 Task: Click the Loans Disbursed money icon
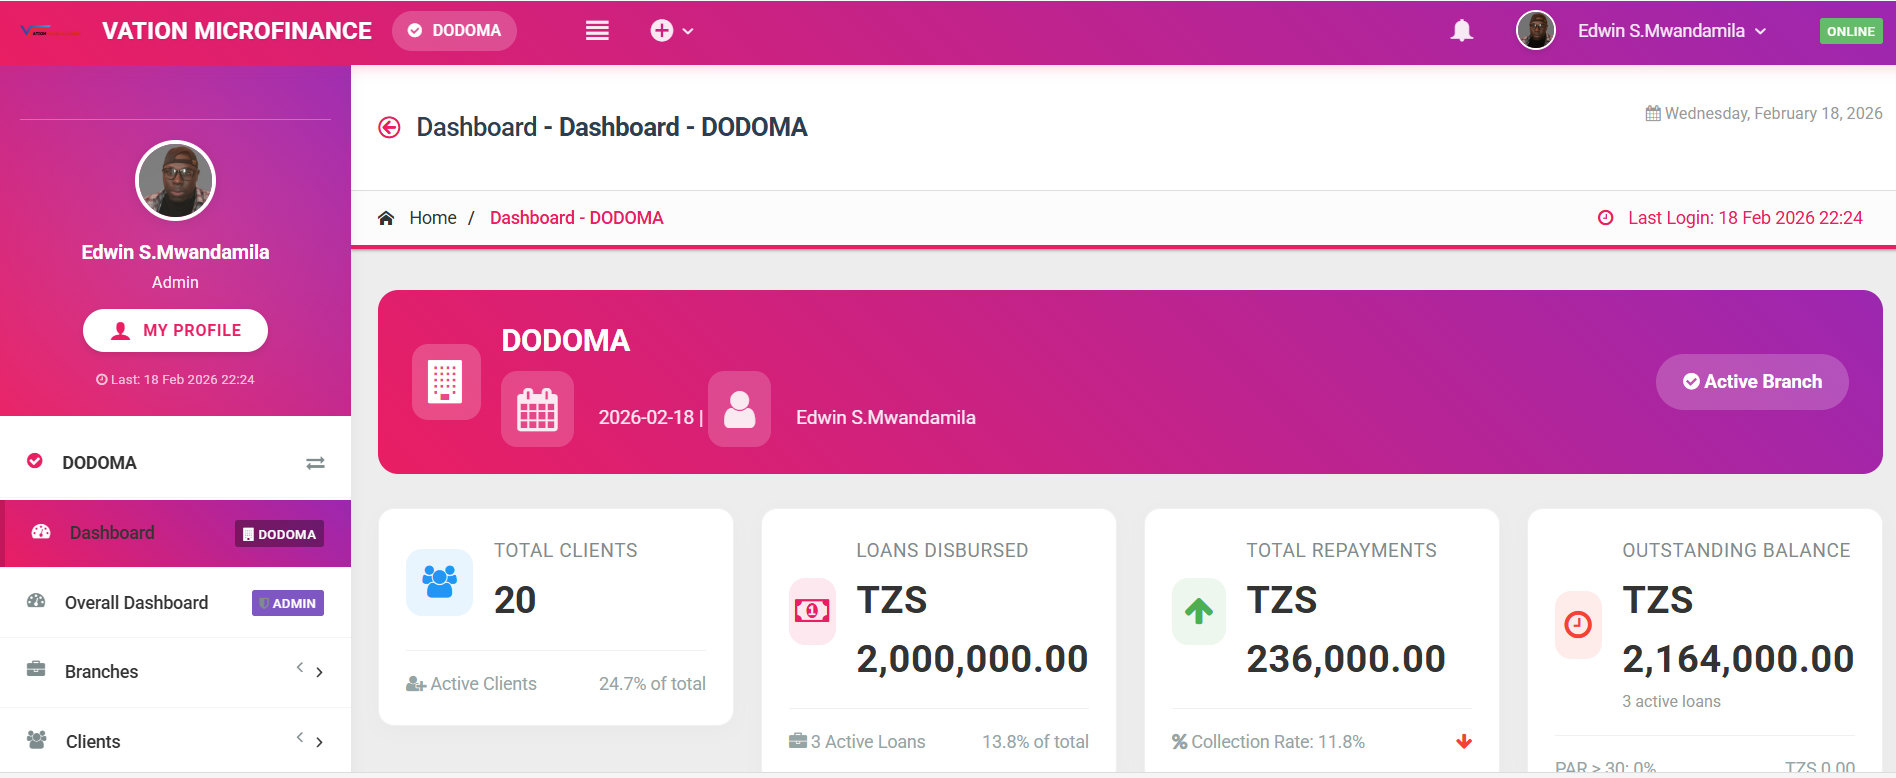812,611
